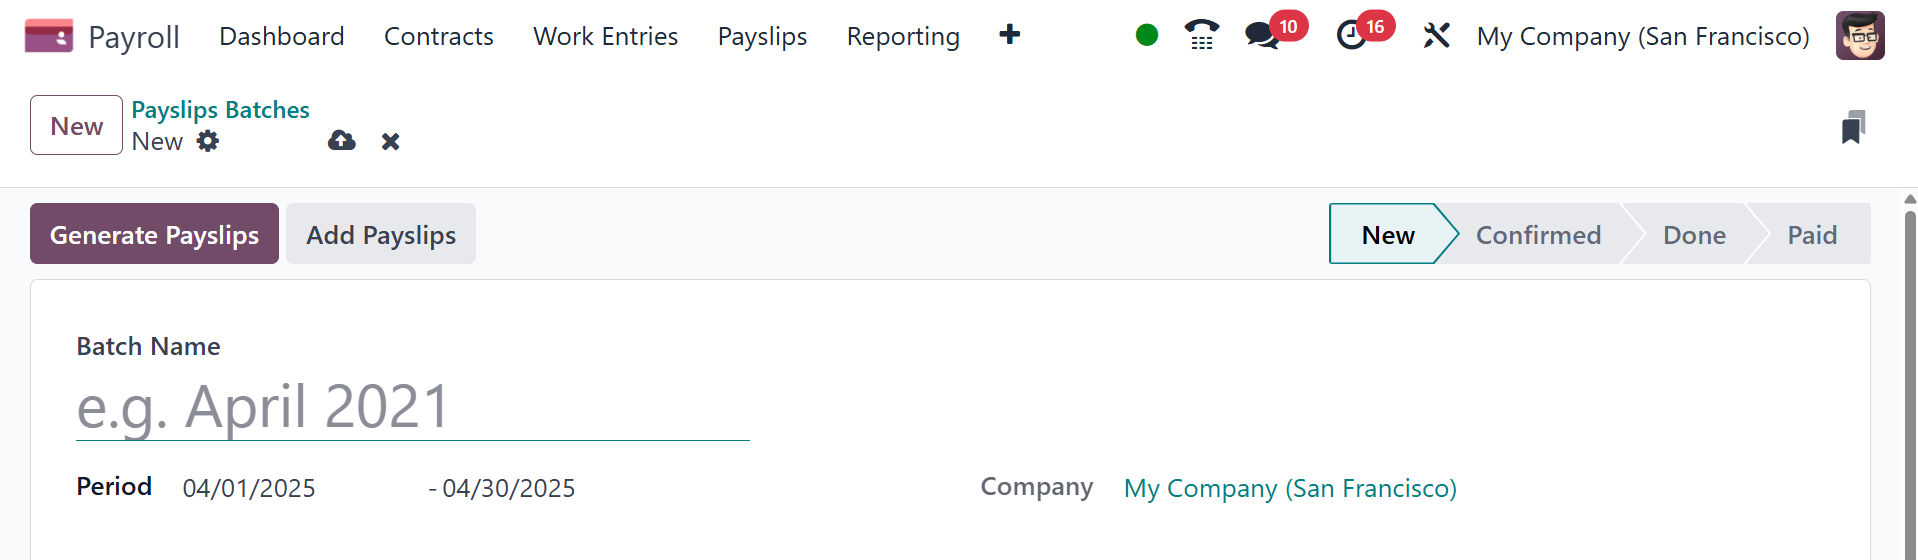Open the chat messages icon

coord(1262,36)
